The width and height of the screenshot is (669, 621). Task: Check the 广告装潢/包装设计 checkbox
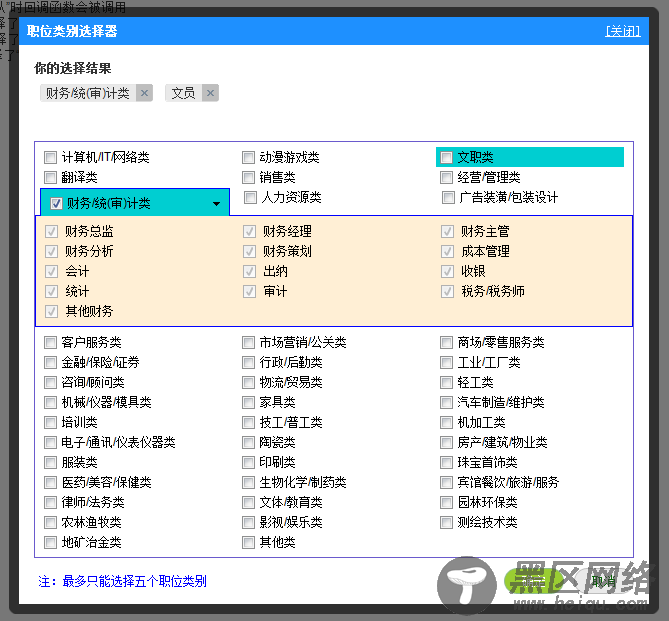tap(448, 198)
